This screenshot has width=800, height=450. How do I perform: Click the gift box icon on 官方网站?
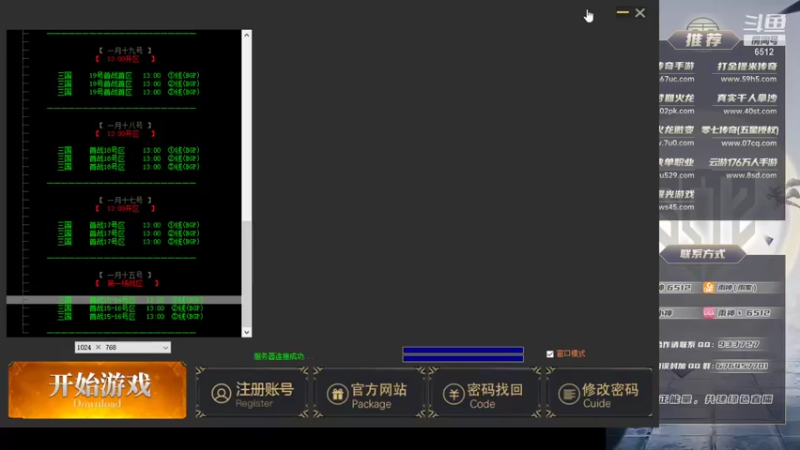pos(337,394)
